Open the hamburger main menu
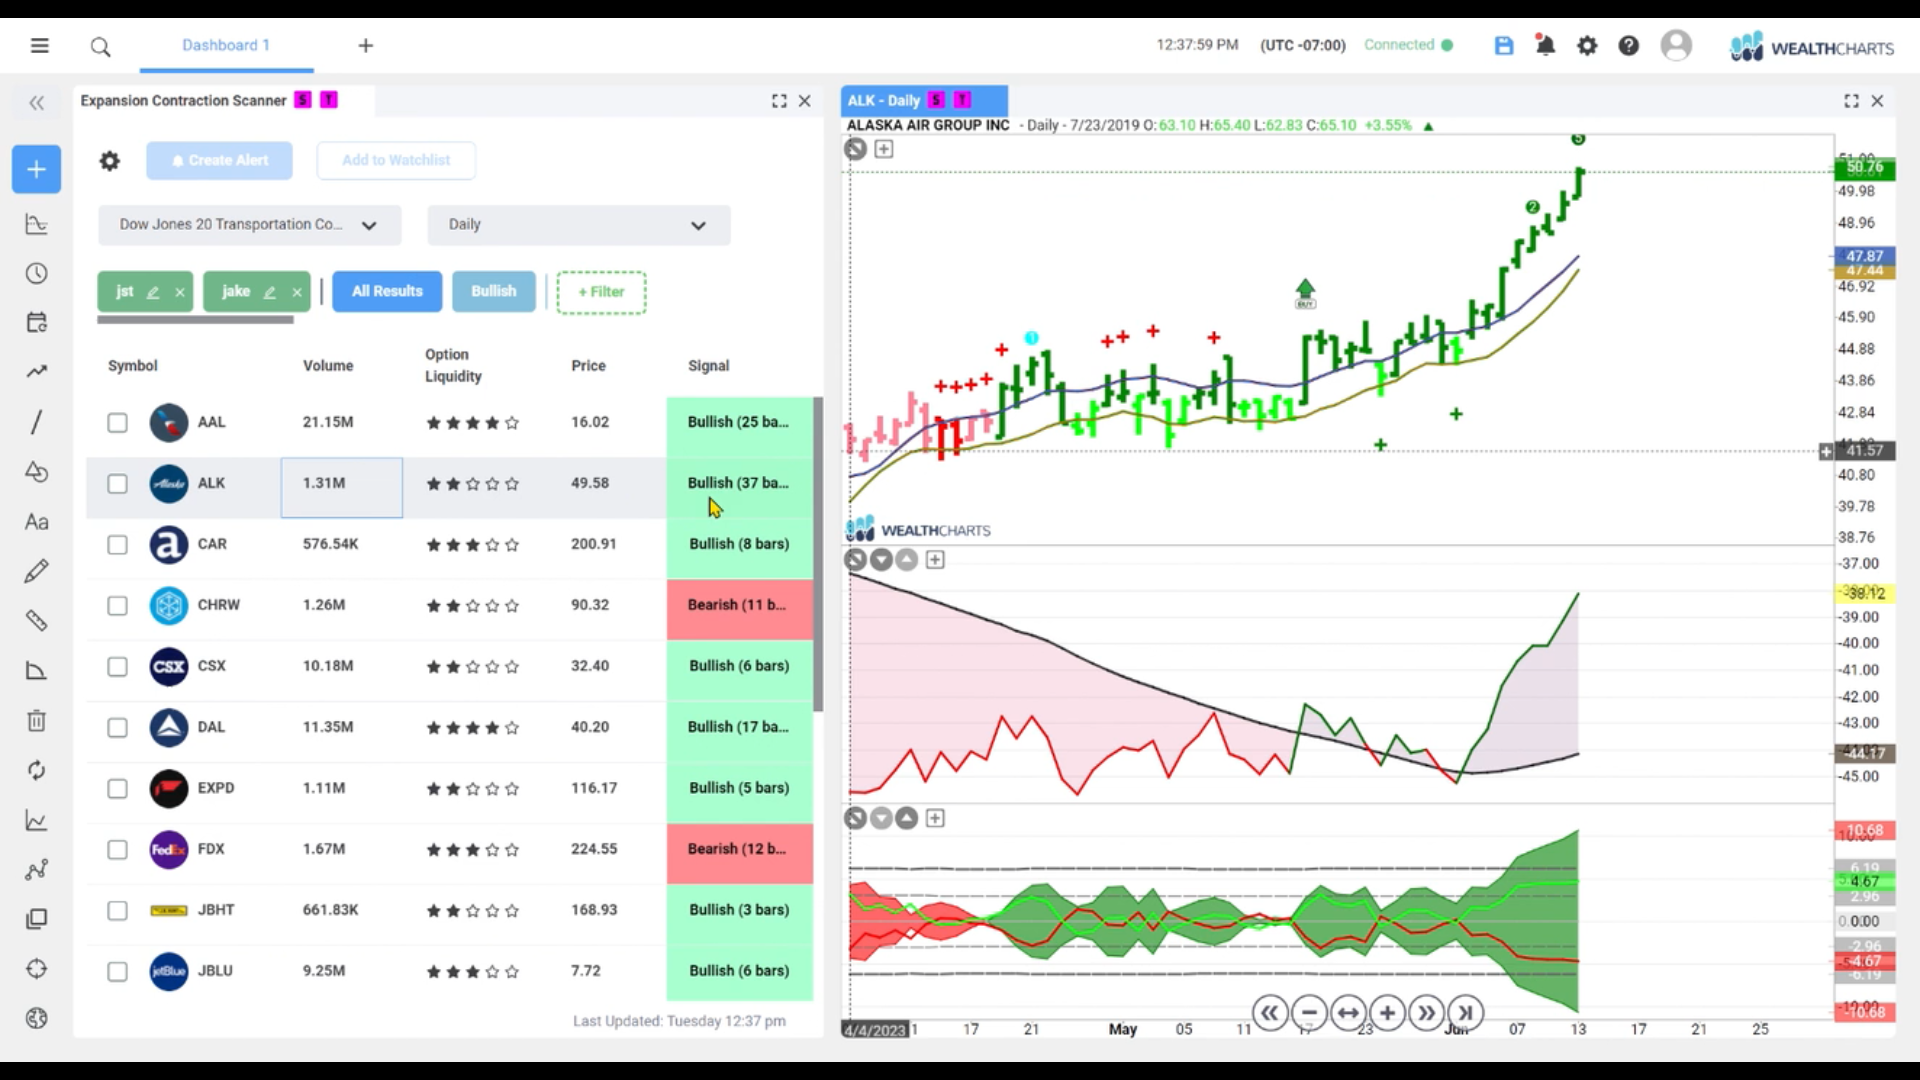The width and height of the screenshot is (1920, 1080). point(40,45)
